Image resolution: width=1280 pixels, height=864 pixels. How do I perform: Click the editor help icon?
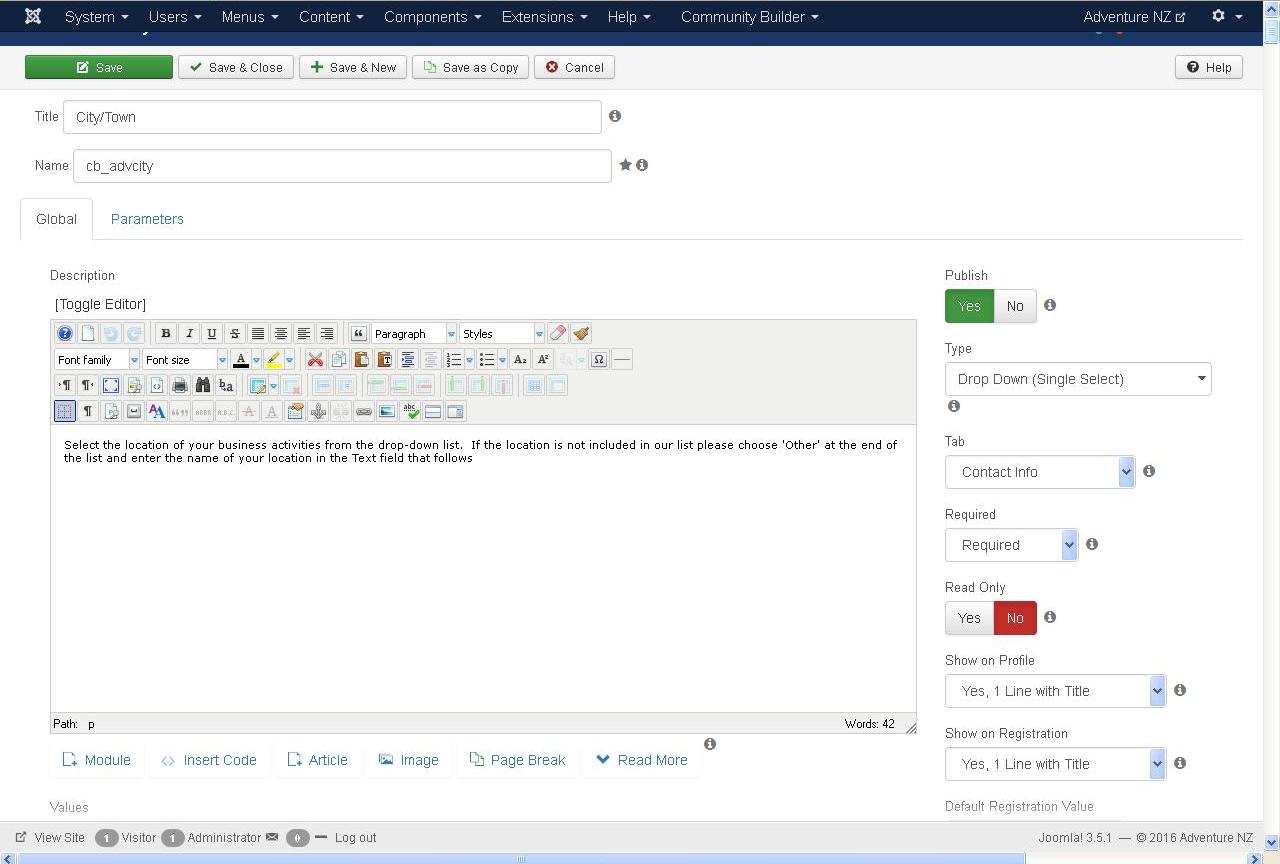[65, 333]
